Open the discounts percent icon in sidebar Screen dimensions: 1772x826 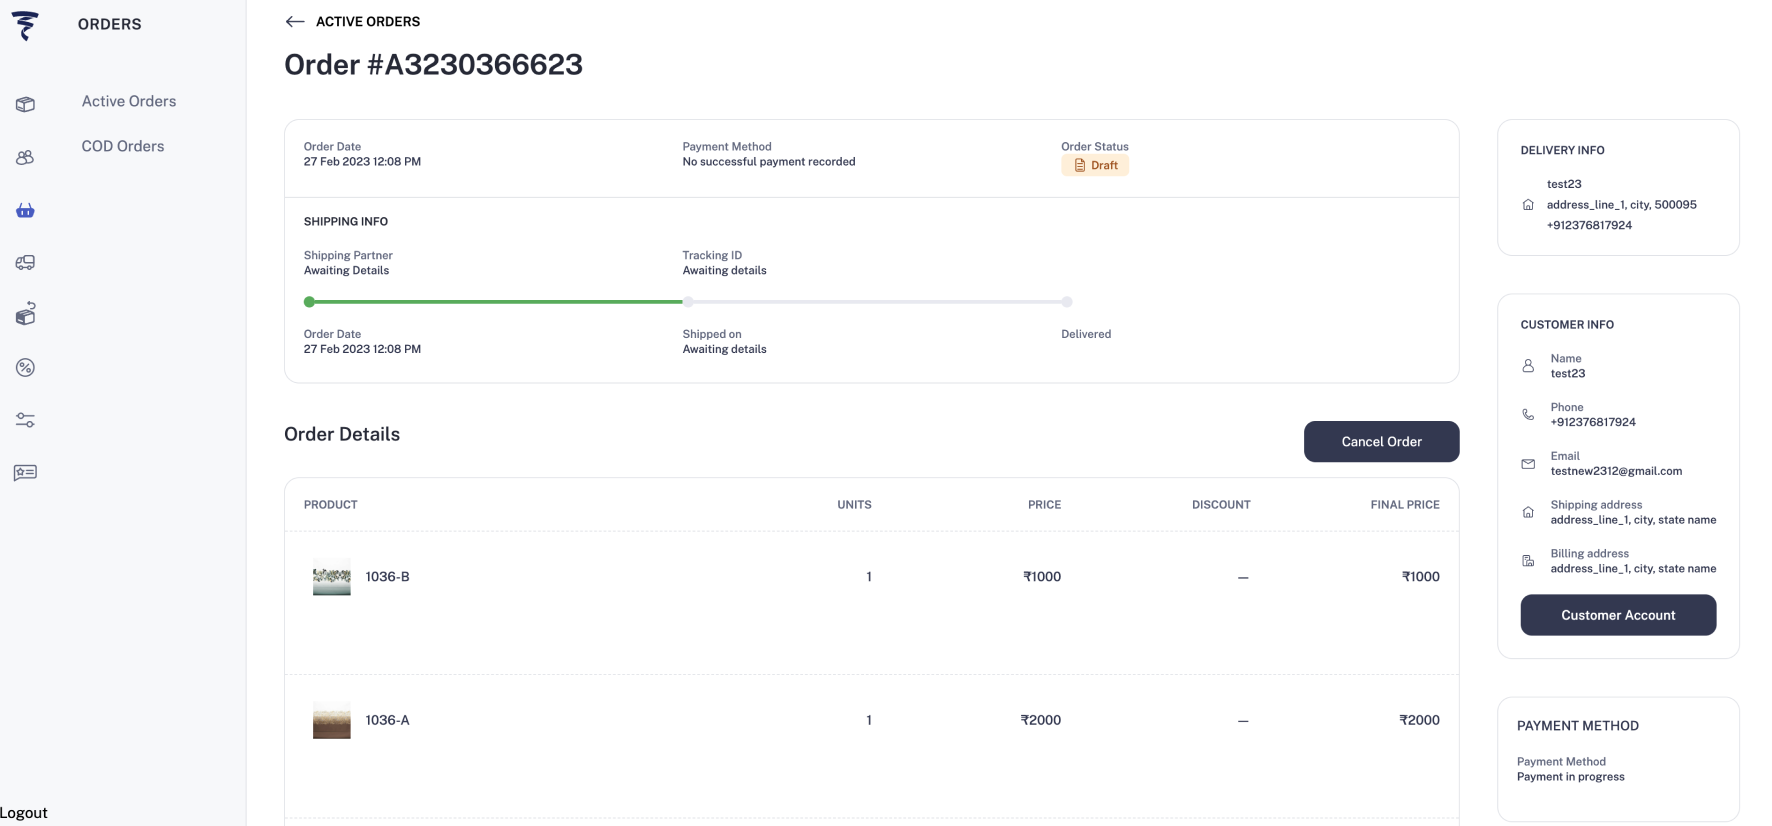(x=25, y=367)
